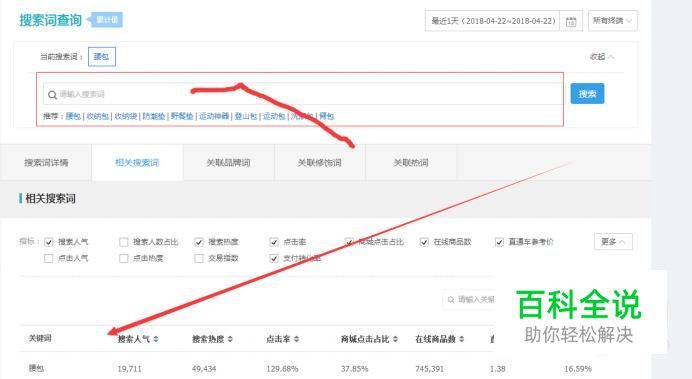Click recommended keyword 运动神器 link
This screenshot has height=379, width=692.
(x=214, y=116)
